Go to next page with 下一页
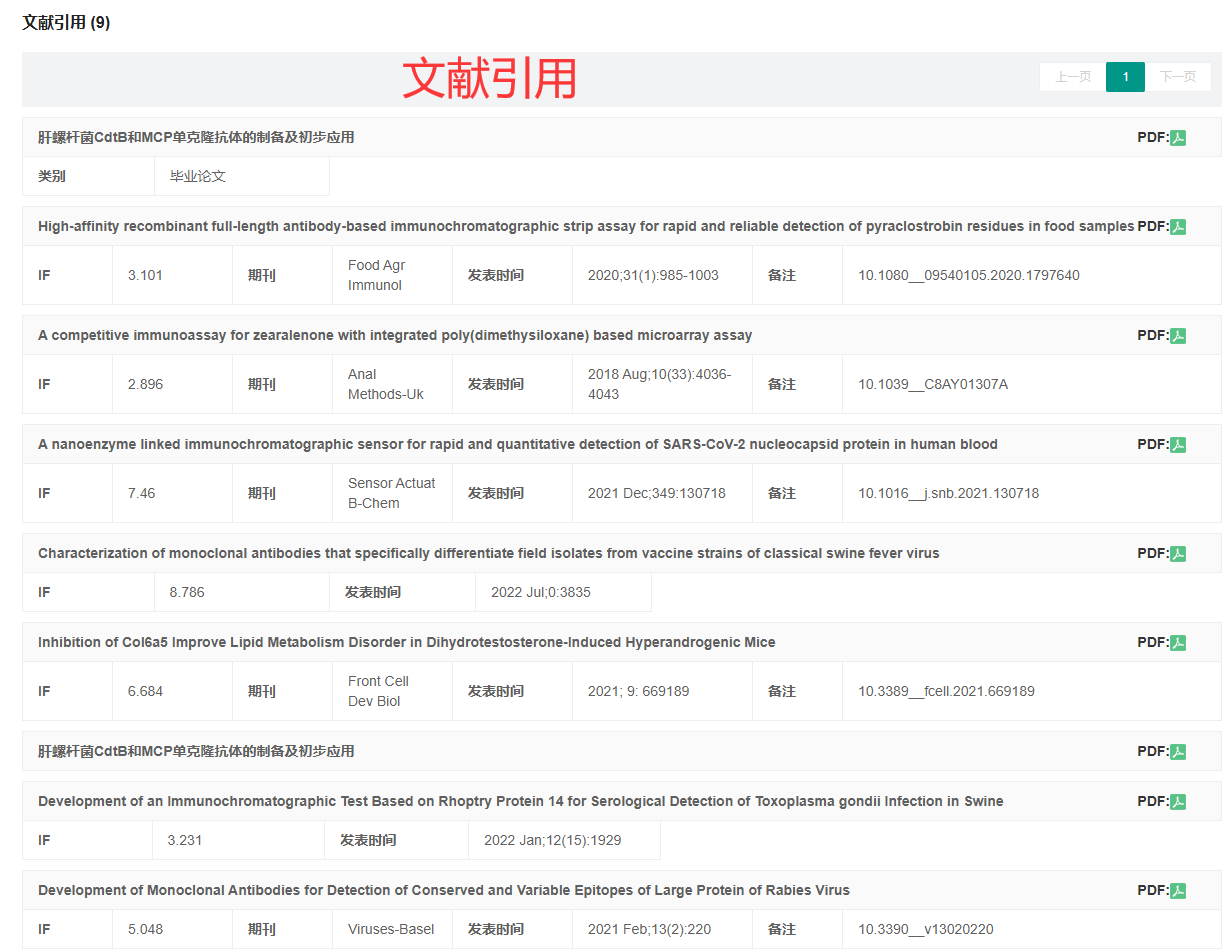 [x=1177, y=77]
